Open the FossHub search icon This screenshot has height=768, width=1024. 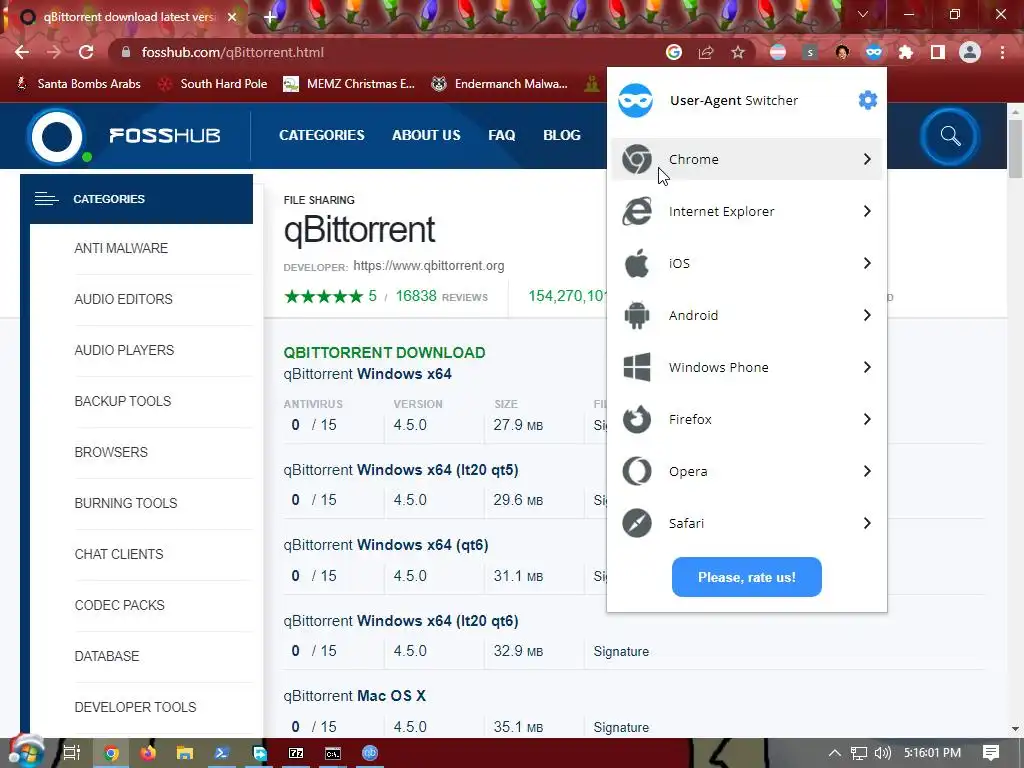950,136
